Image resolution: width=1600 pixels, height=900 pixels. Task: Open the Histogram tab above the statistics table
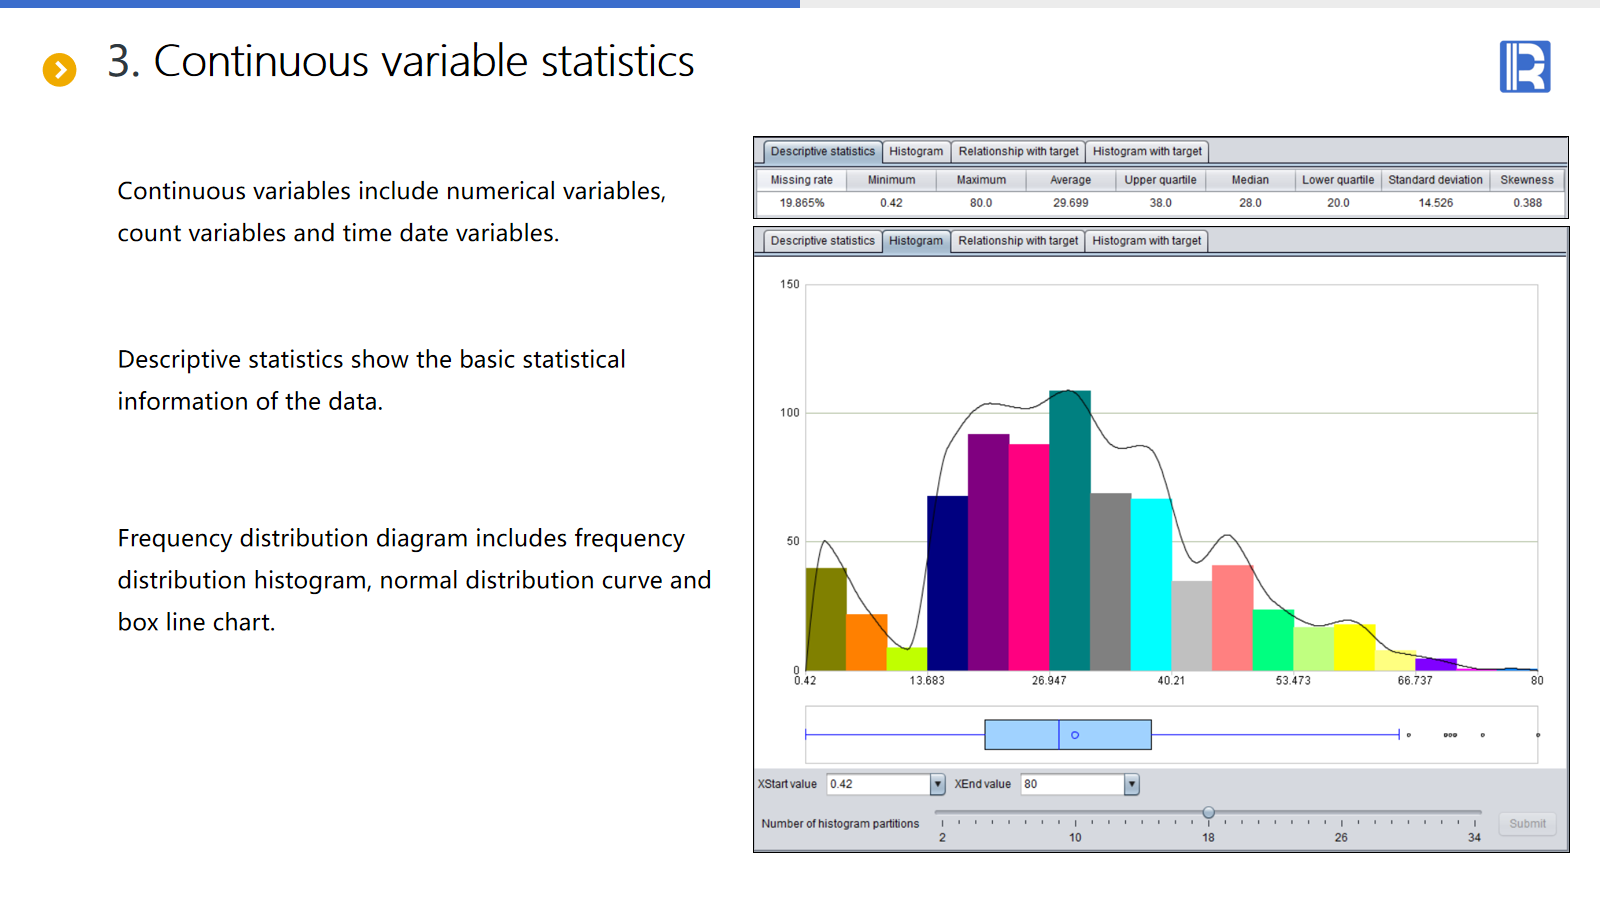tap(915, 152)
